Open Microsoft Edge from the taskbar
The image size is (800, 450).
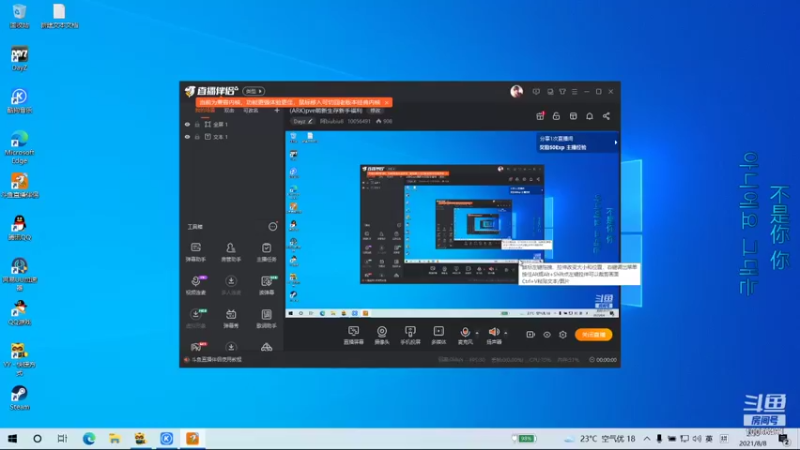tap(89, 439)
